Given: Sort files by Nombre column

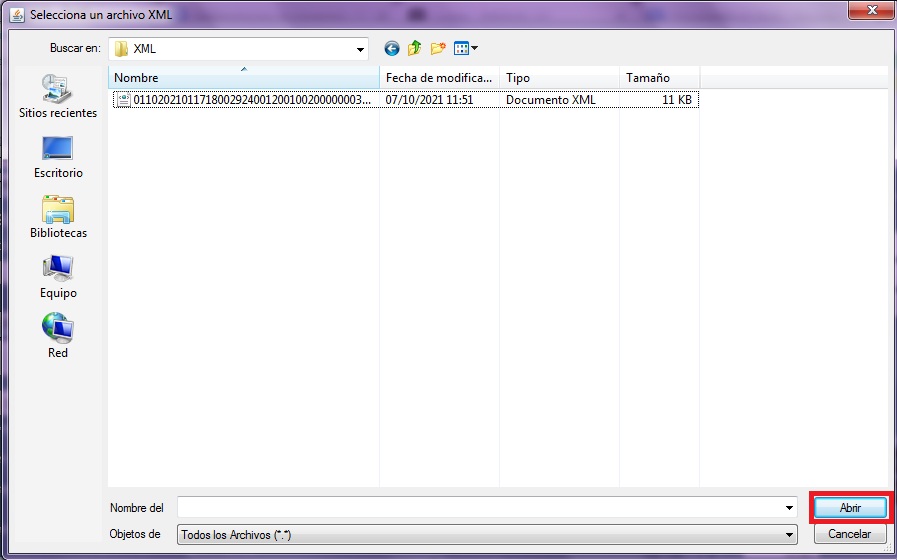Looking at the screenshot, I should (x=243, y=78).
